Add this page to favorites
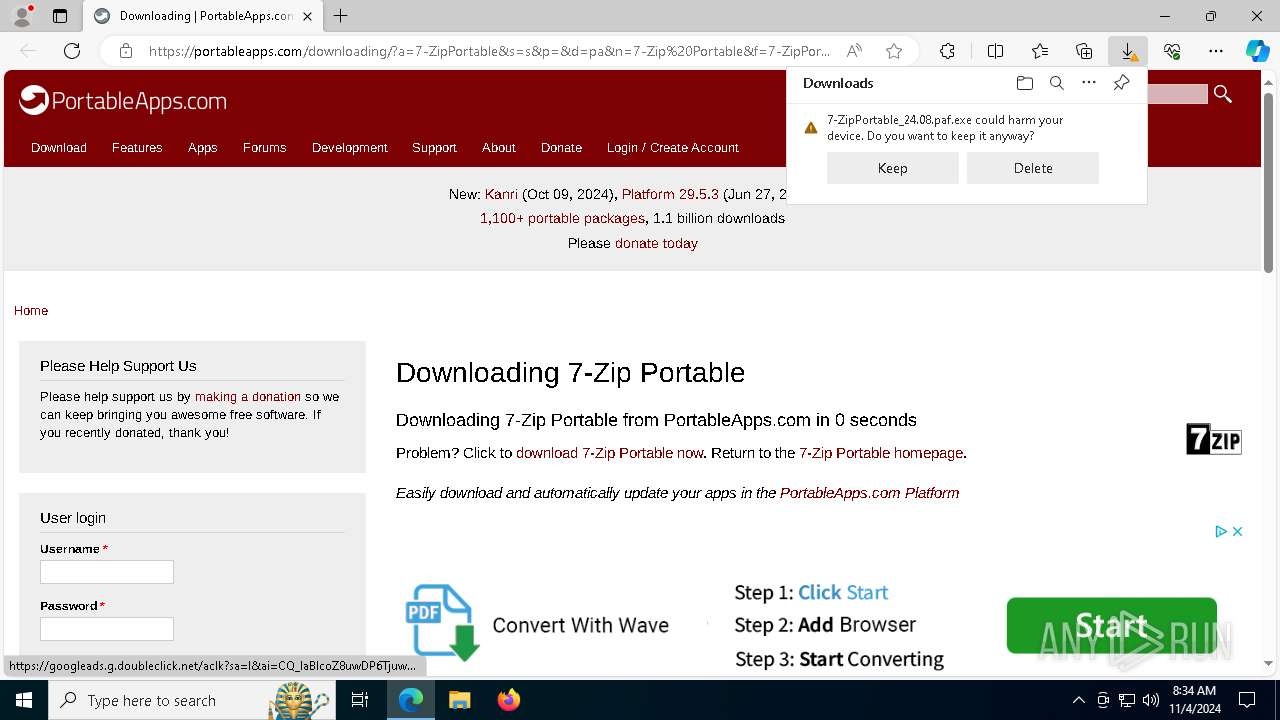The width and height of the screenshot is (1280, 720). pos(894,51)
